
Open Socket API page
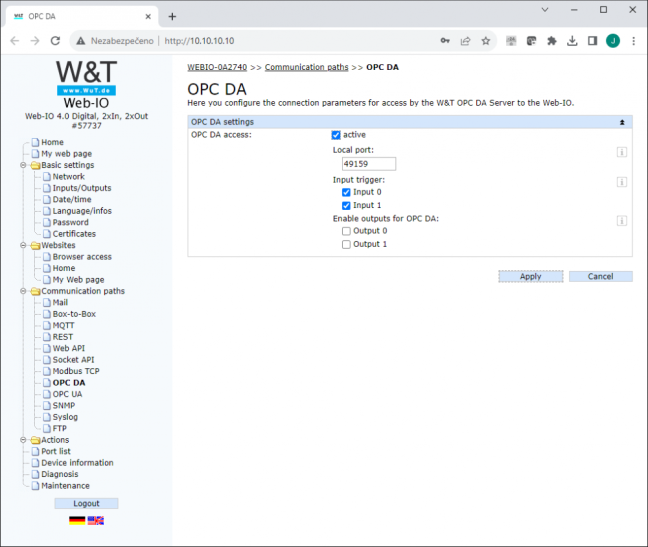(74, 360)
